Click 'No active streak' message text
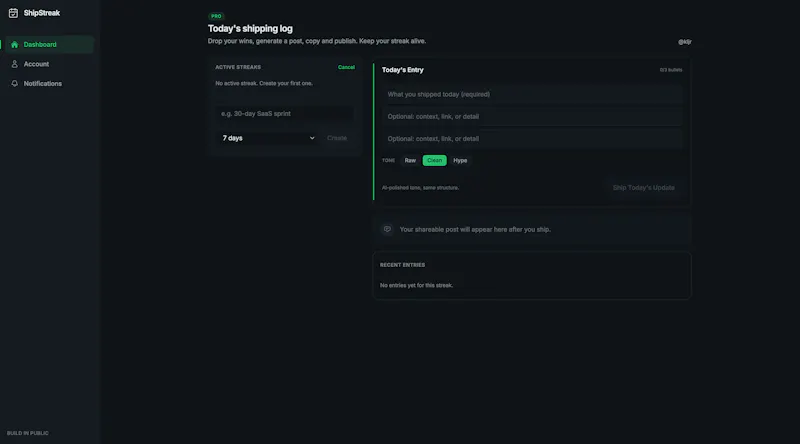 click(x=264, y=83)
